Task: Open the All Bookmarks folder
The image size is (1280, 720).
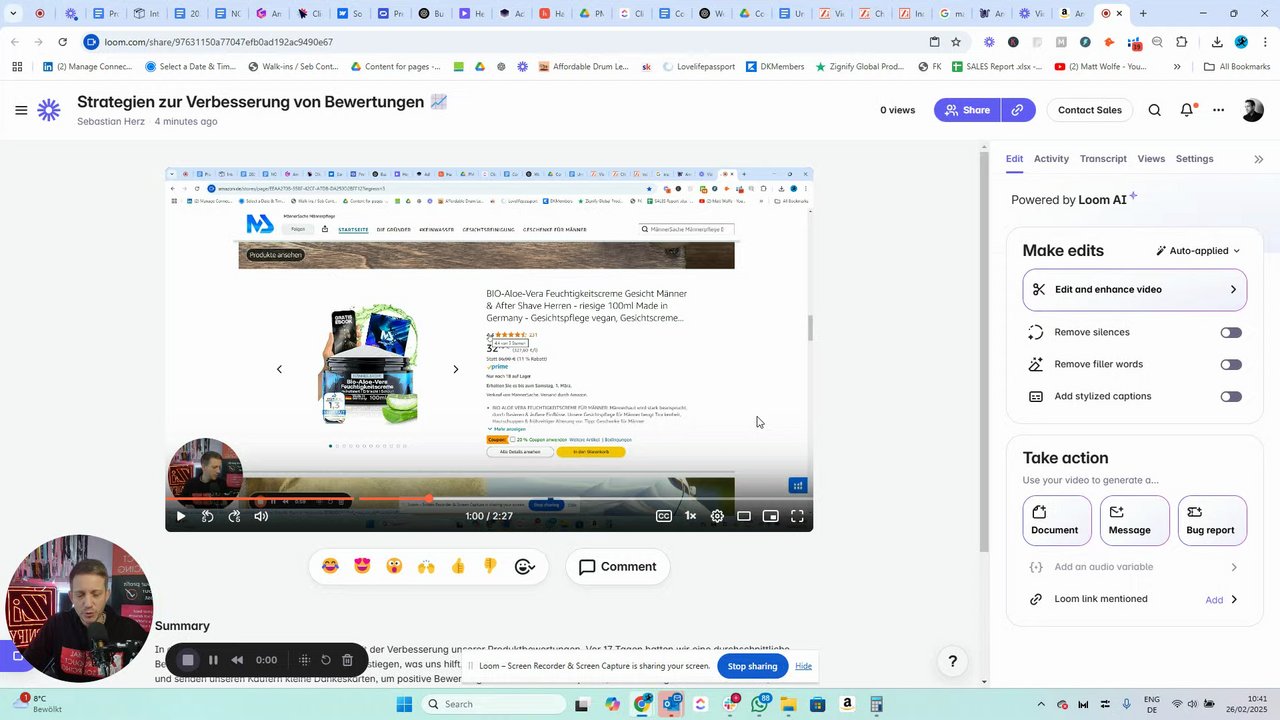Action: tap(1237, 67)
